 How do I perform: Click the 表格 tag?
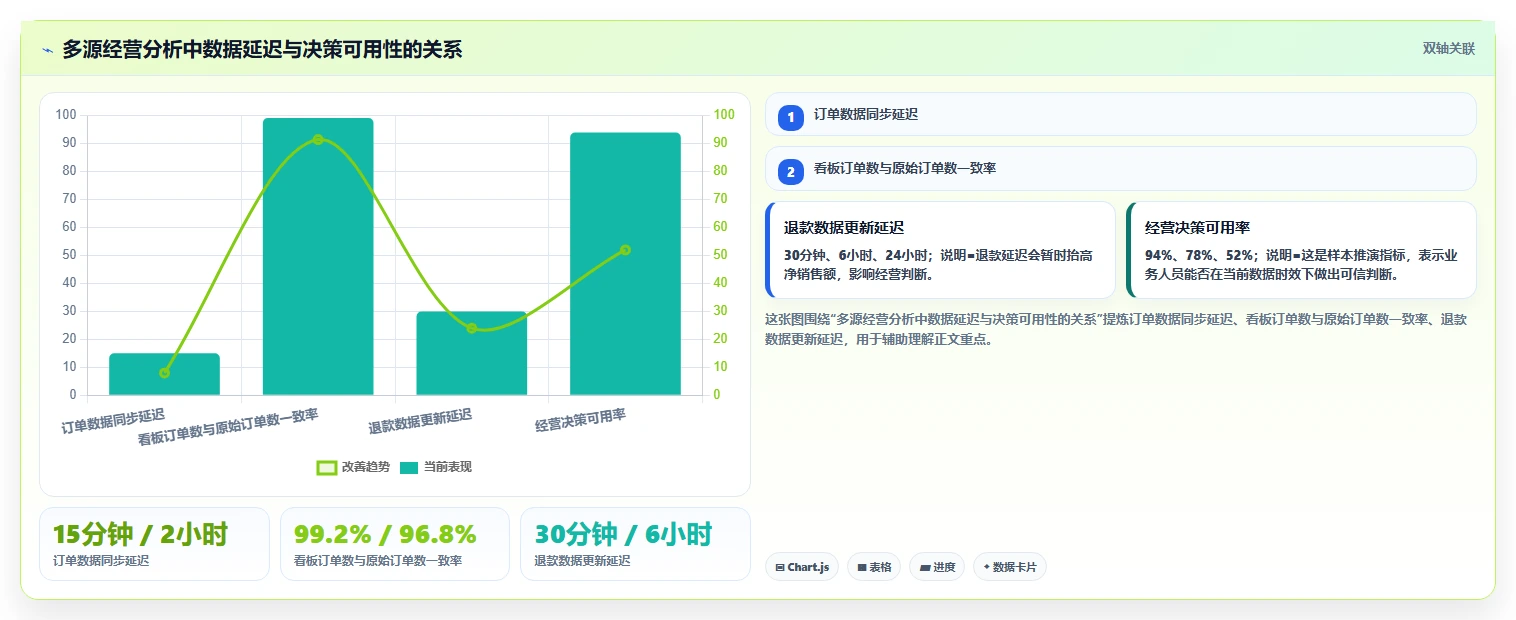pyautogui.click(x=874, y=567)
